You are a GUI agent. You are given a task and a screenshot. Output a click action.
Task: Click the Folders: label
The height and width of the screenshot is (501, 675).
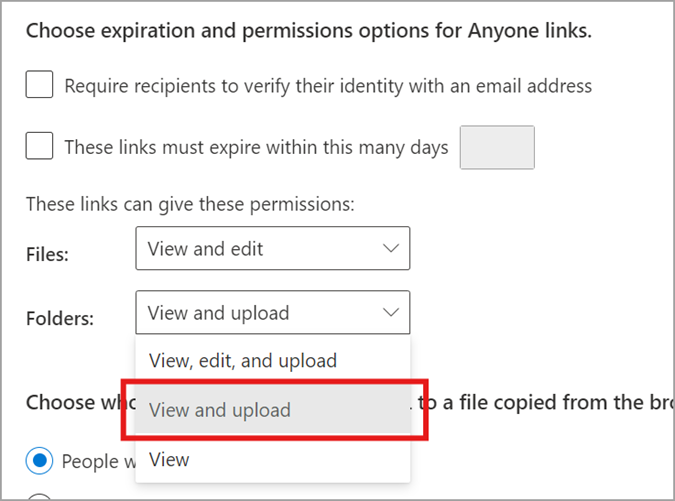[x=60, y=319]
